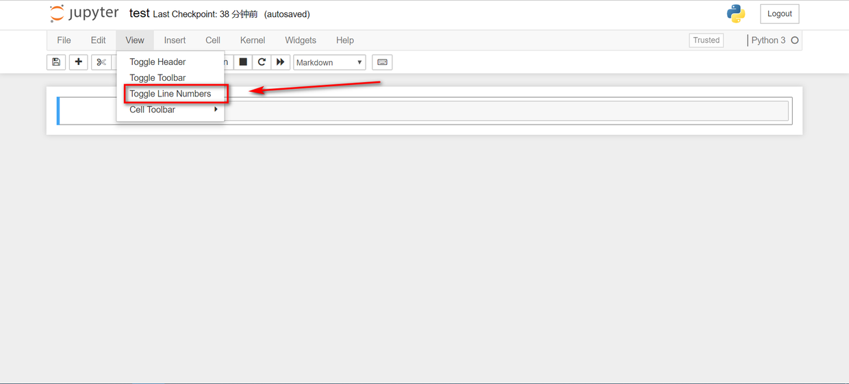Click the Python logo icon
Image resolution: width=849 pixels, height=384 pixels.
coord(736,14)
